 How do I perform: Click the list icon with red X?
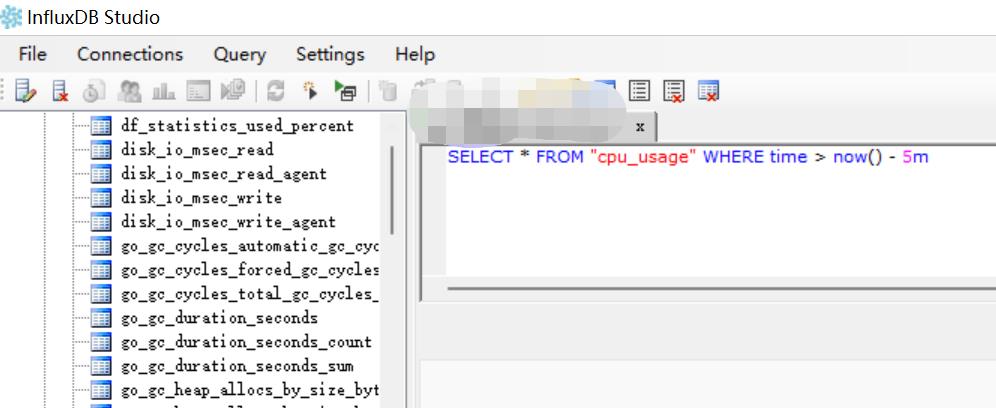(x=674, y=91)
